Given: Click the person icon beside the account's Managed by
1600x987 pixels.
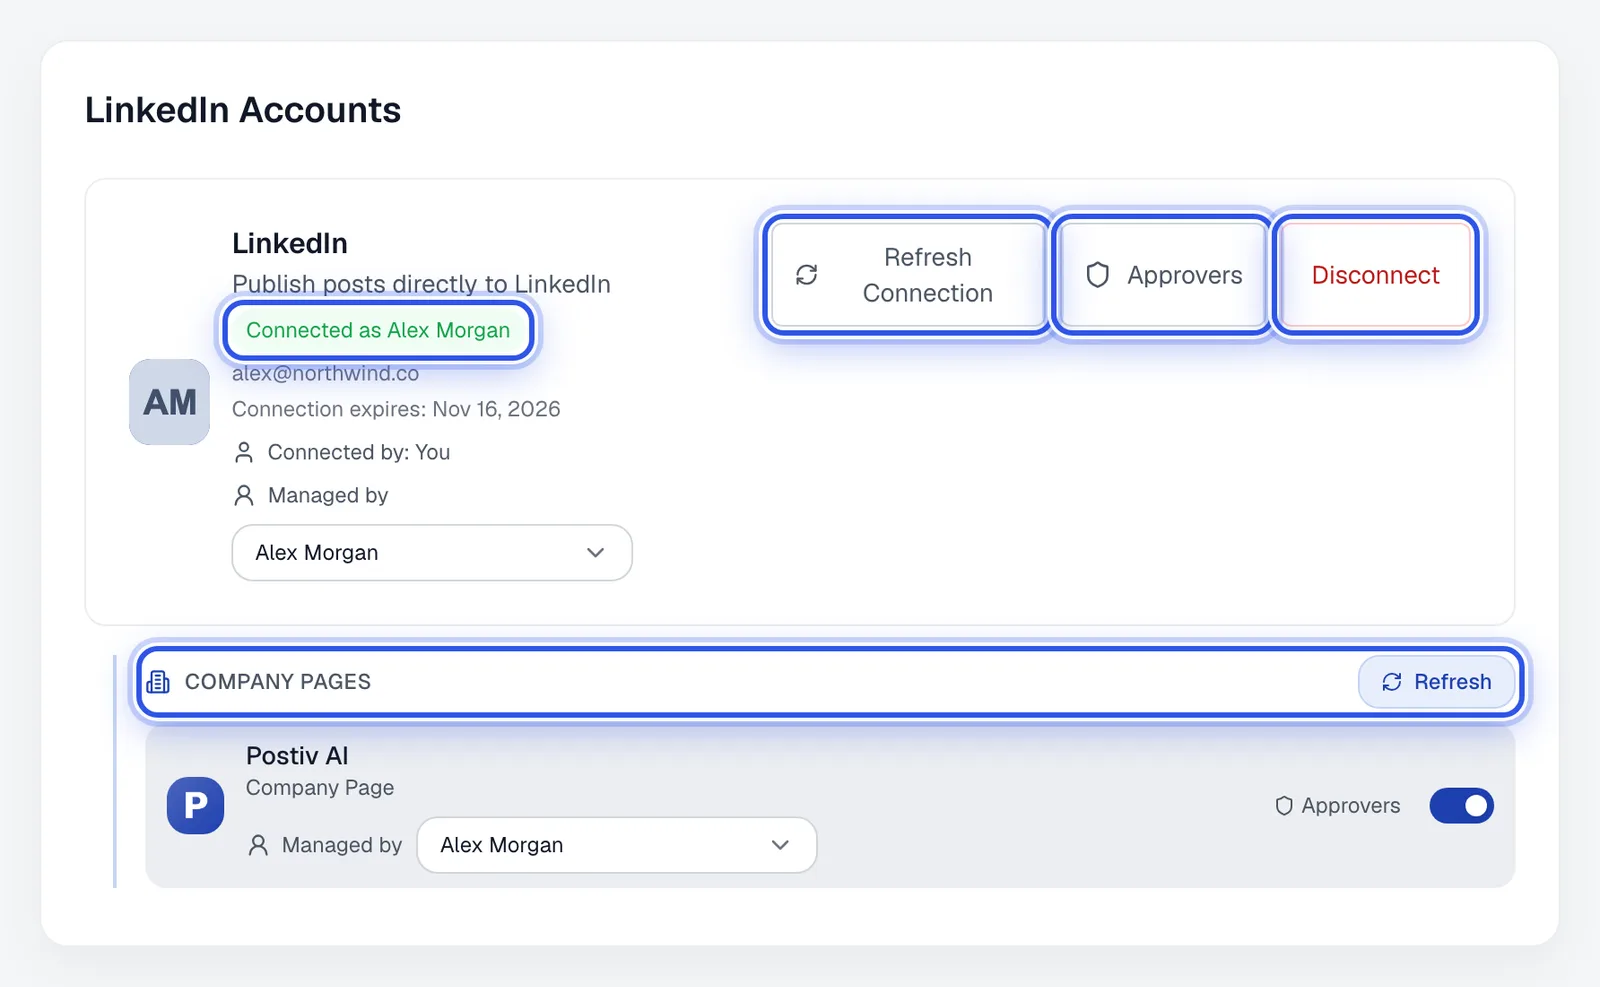Looking at the screenshot, I should point(243,496).
